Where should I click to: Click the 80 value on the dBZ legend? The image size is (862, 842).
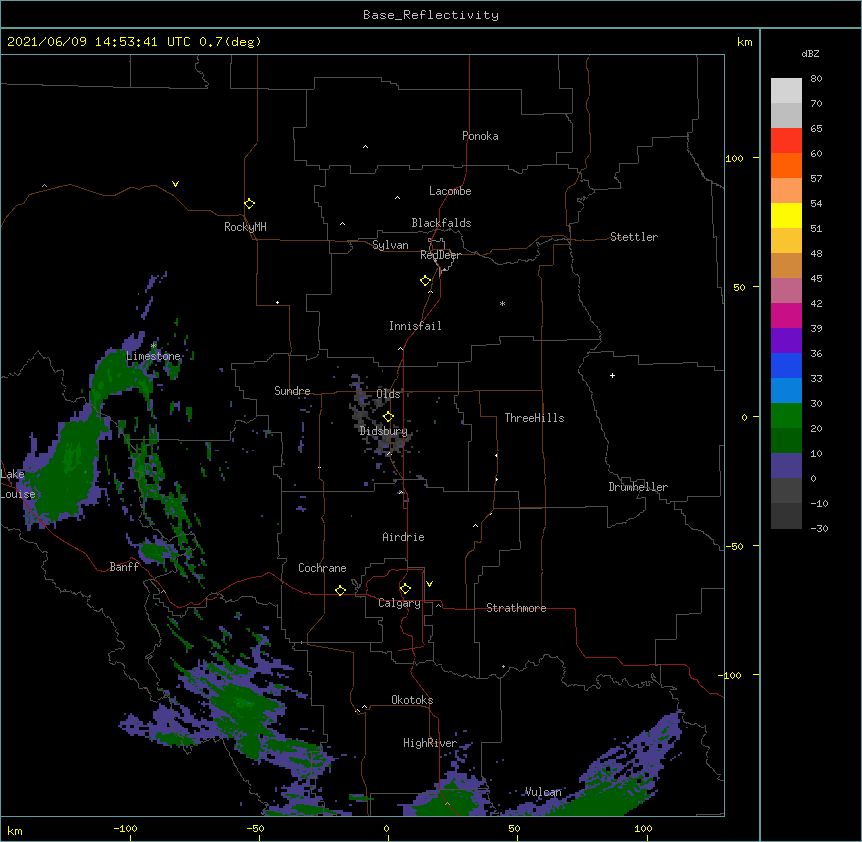coord(816,79)
